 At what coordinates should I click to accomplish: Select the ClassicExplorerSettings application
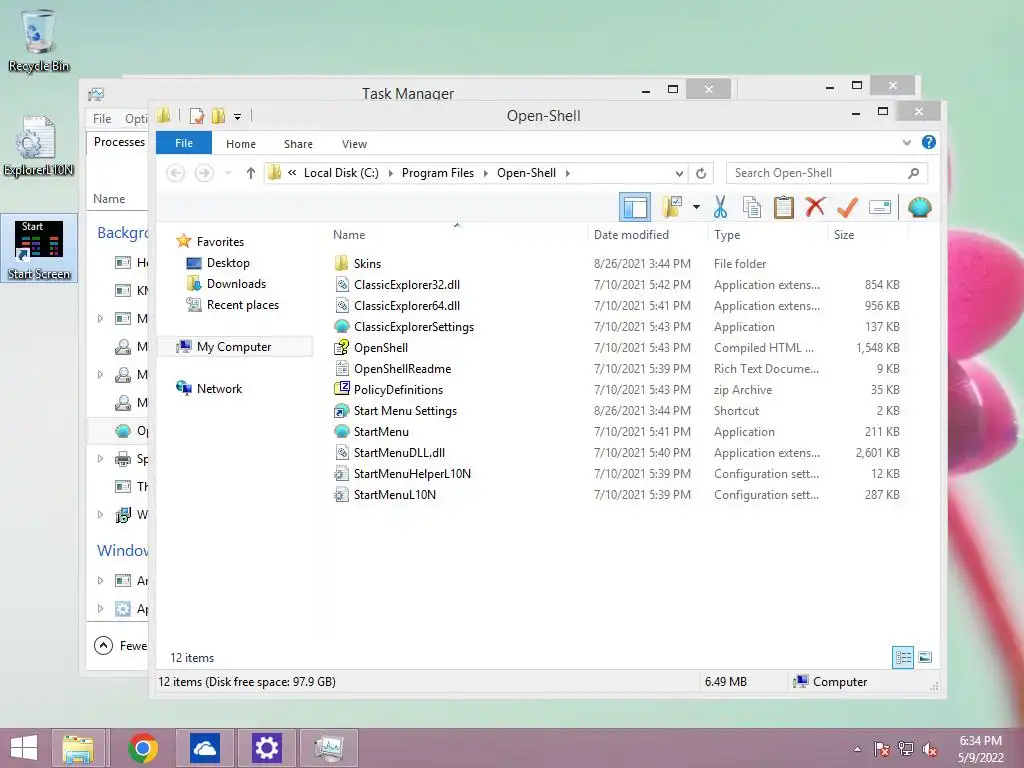click(x=413, y=327)
